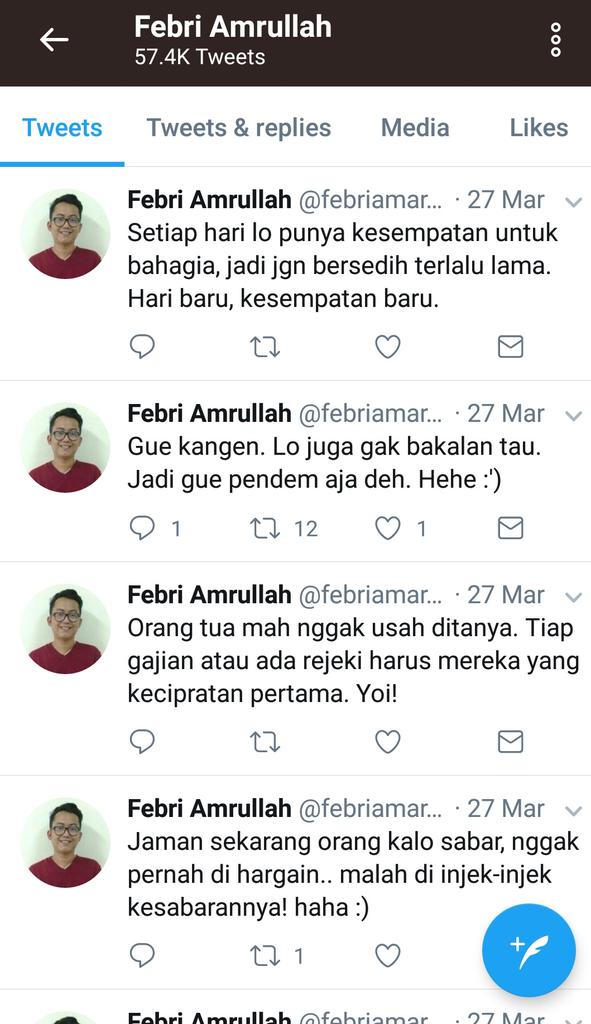The image size is (591, 1024).
Task: Open the three-dot overflow menu
Action: coord(556,40)
